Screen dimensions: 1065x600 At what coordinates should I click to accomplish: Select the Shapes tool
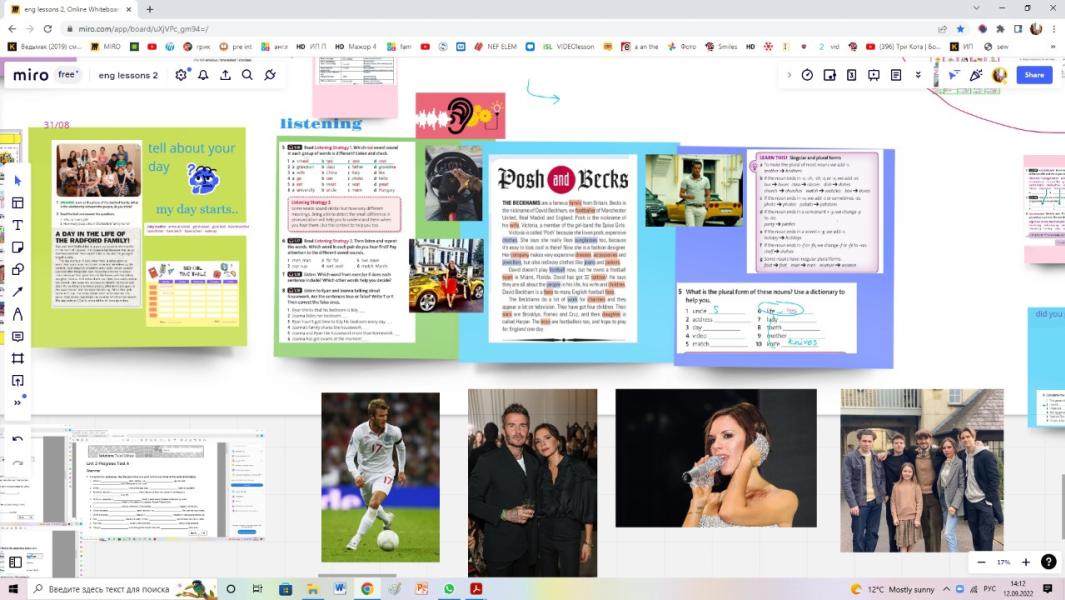pos(18,269)
